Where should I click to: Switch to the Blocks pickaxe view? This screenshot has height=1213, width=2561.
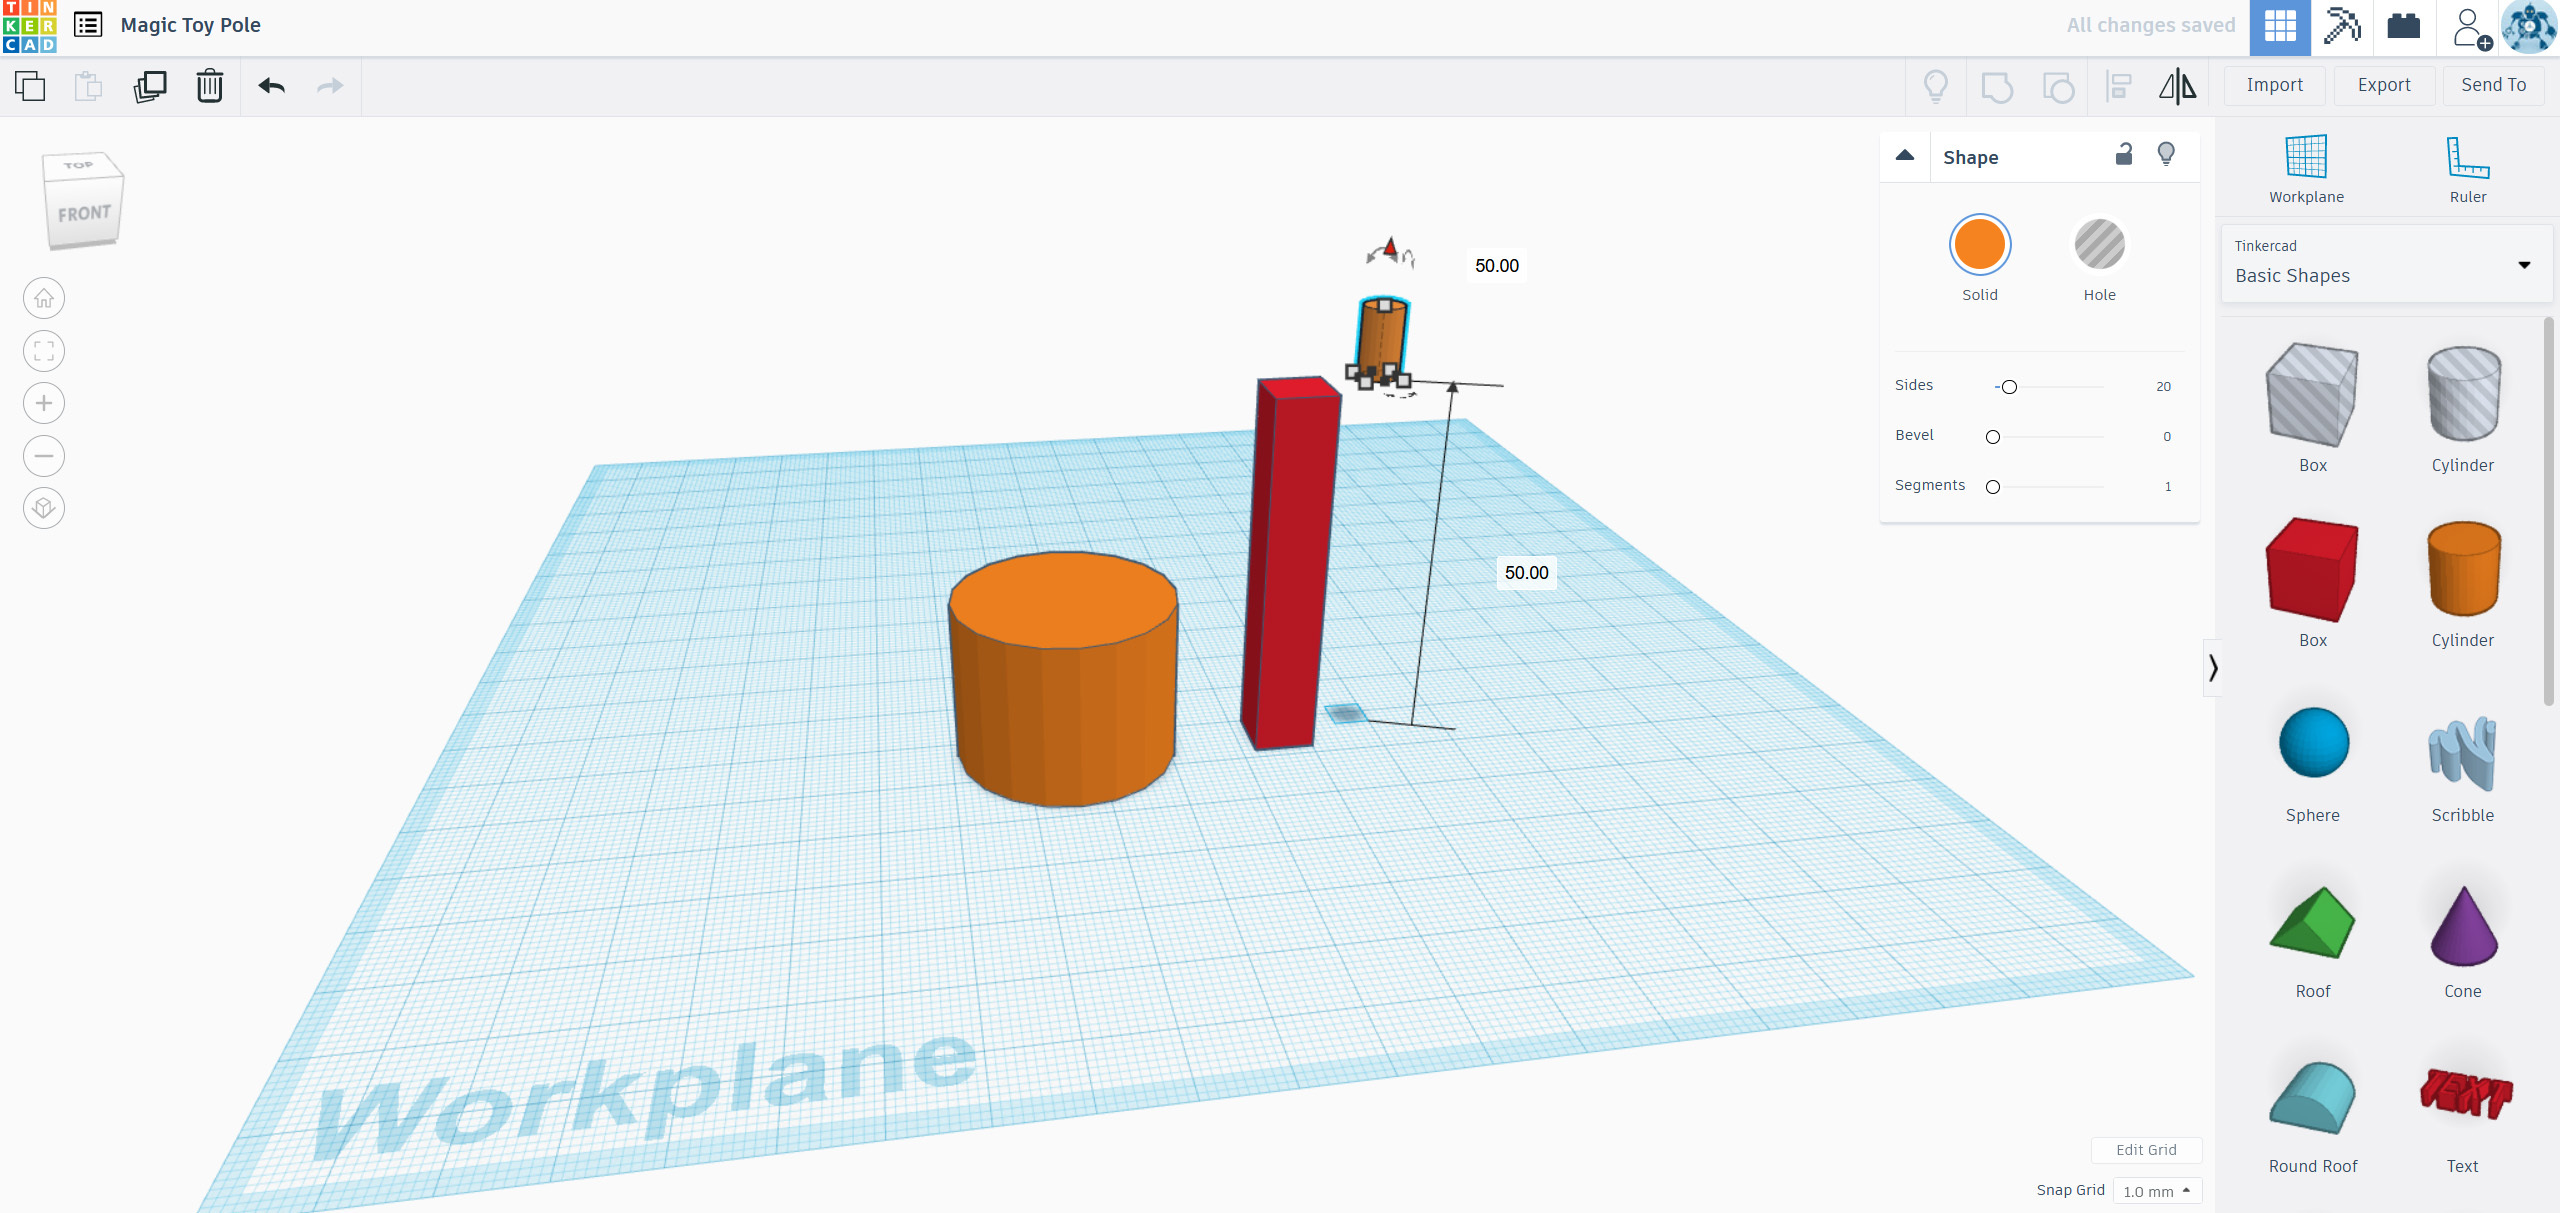(2341, 26)
